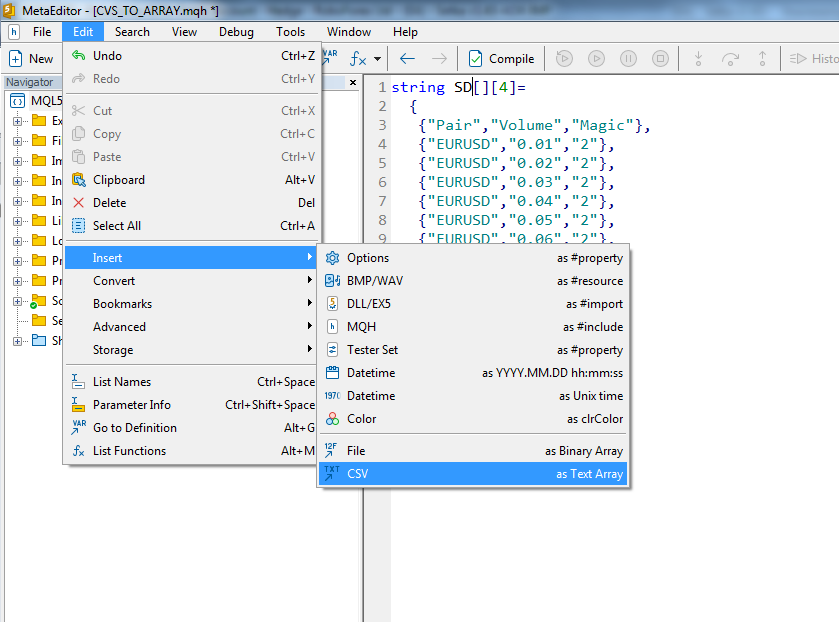Click the Undo green arrow icon
The width and height of the screenshot is (839, 622).
pyautogui.click(x=79, y=56)
